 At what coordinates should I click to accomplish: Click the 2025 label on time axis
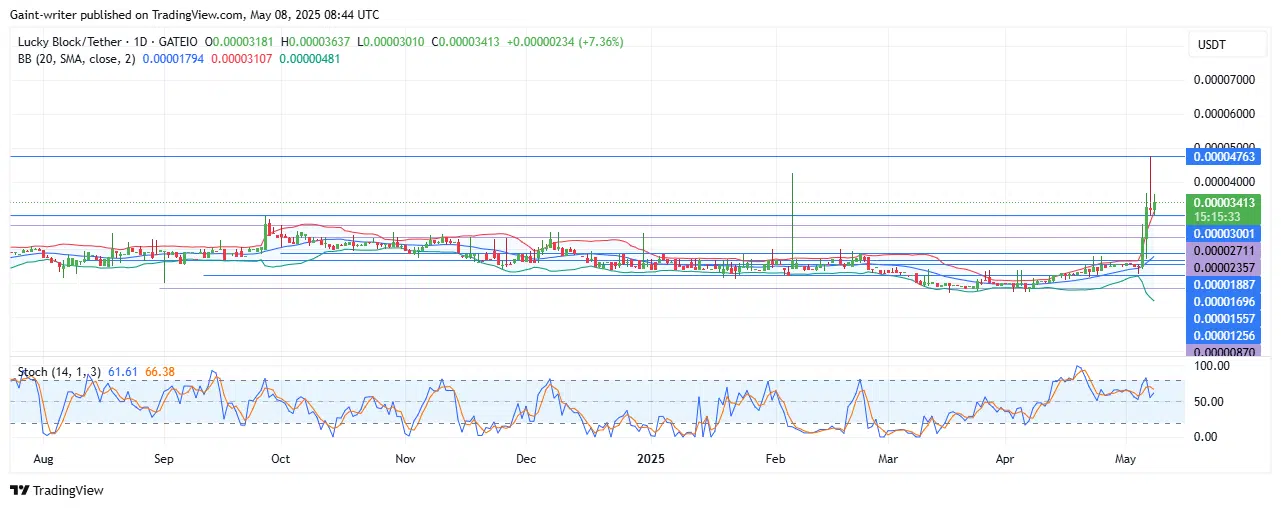651,459
